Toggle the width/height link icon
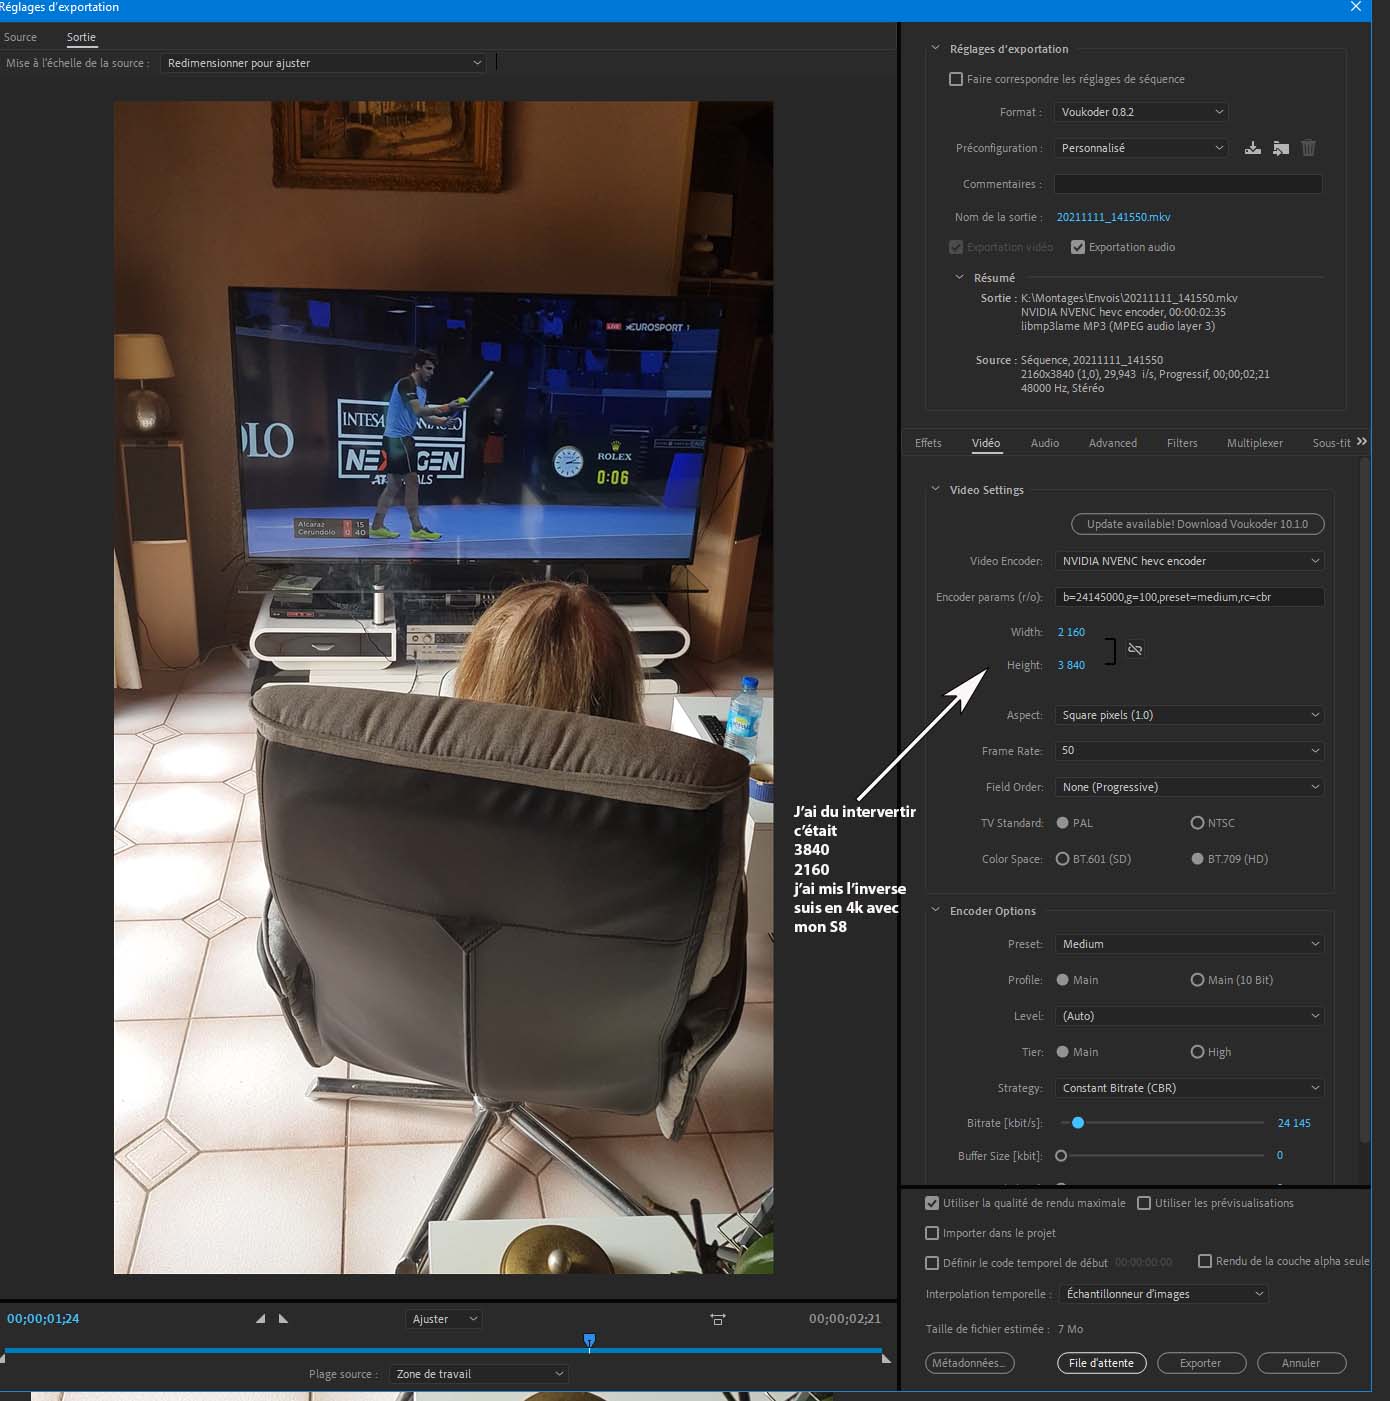 click(x=1135, y=649)
